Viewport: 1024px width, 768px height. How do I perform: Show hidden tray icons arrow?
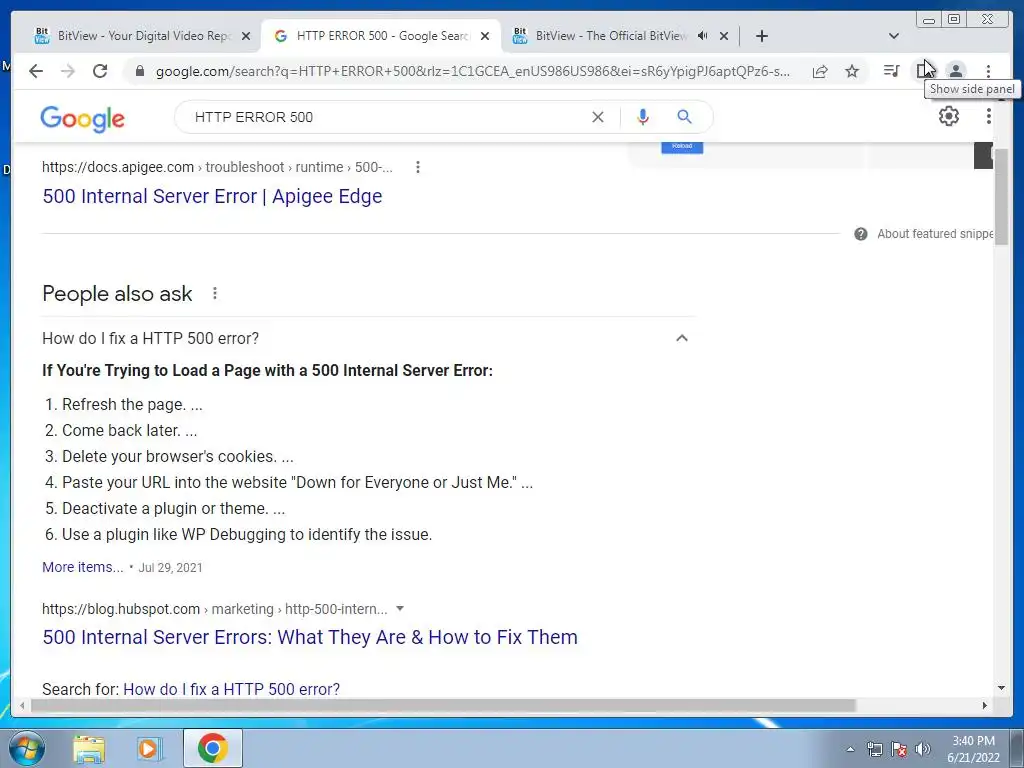coord(850,749)
